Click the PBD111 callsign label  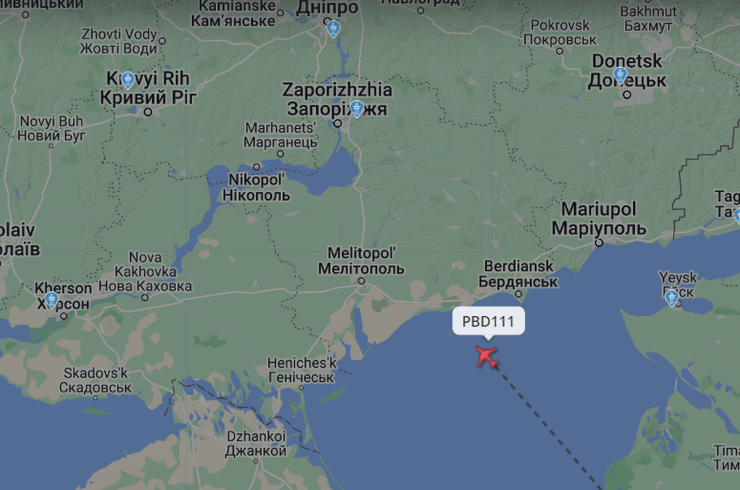pos(488,321)
